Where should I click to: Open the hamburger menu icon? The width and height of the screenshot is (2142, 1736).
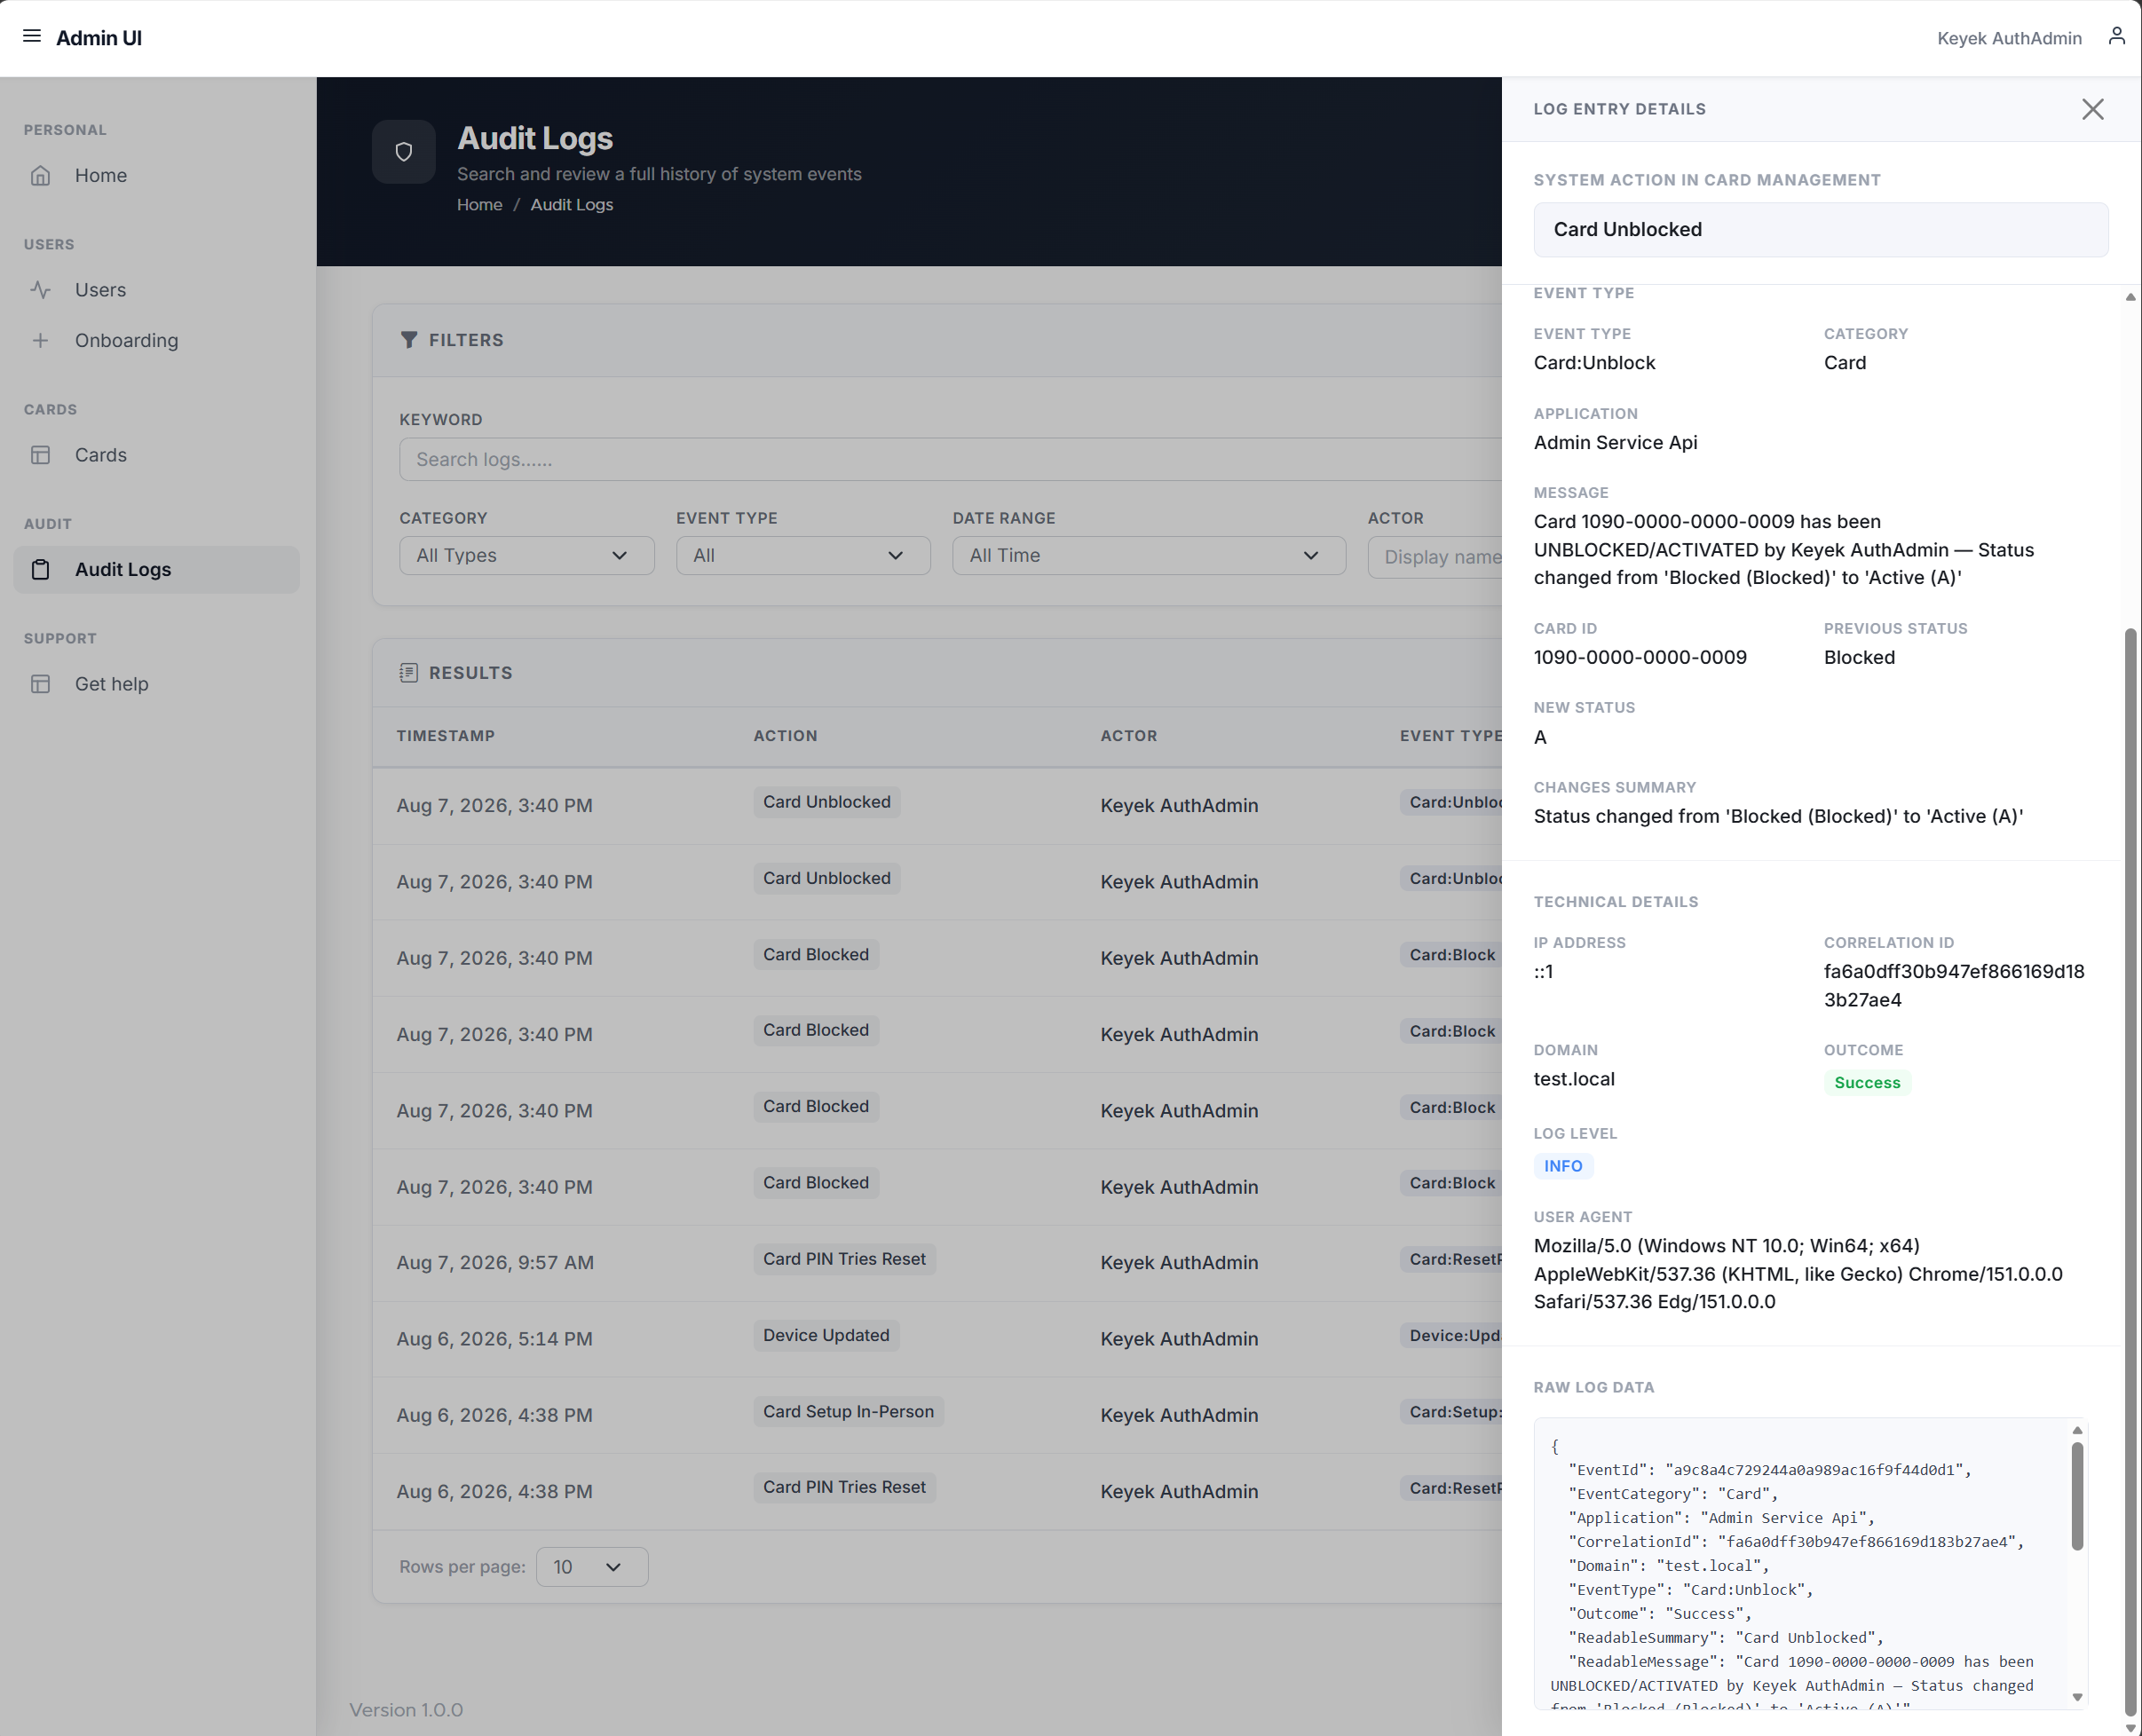32,37
